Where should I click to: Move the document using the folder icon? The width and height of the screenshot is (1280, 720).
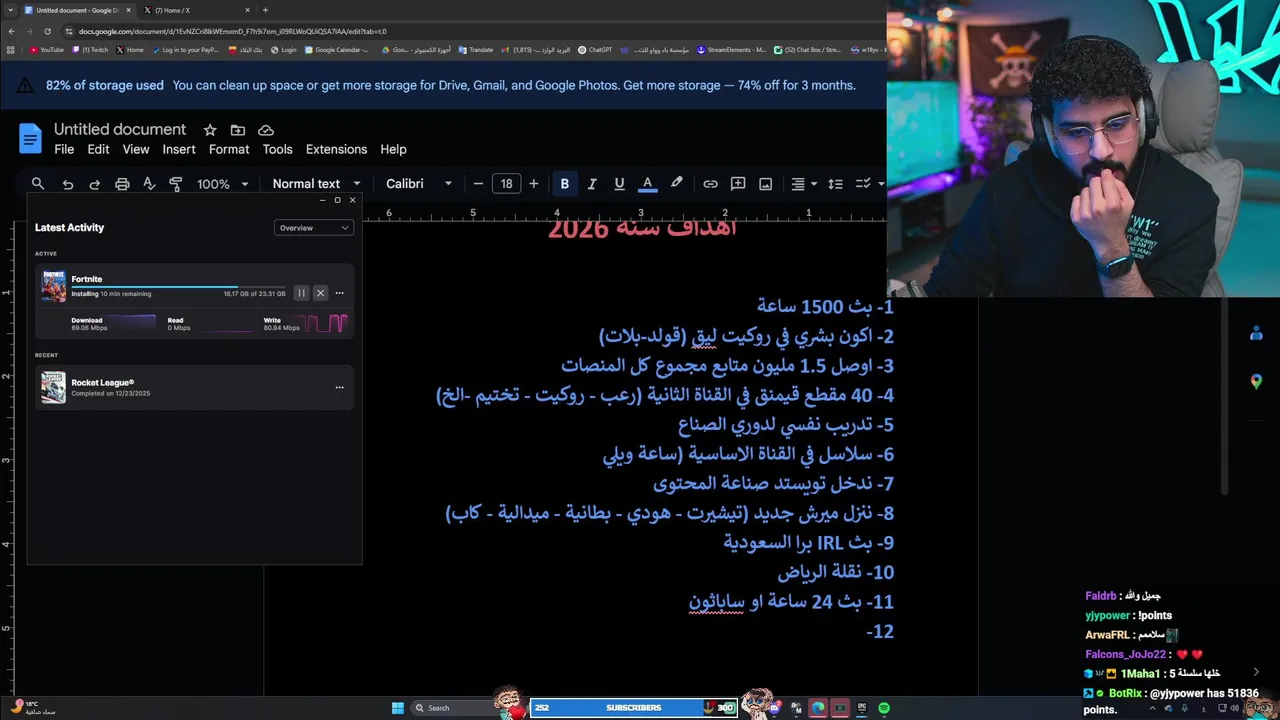coord(237,130)
